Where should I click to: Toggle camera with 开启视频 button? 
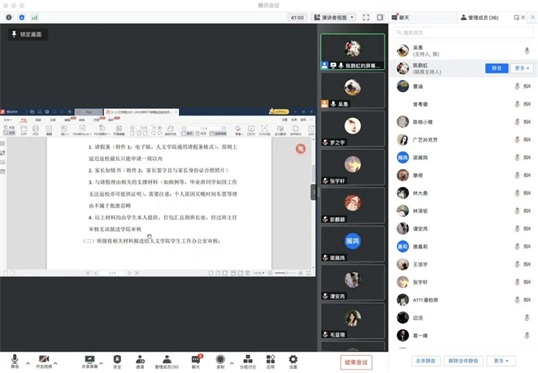44,362
